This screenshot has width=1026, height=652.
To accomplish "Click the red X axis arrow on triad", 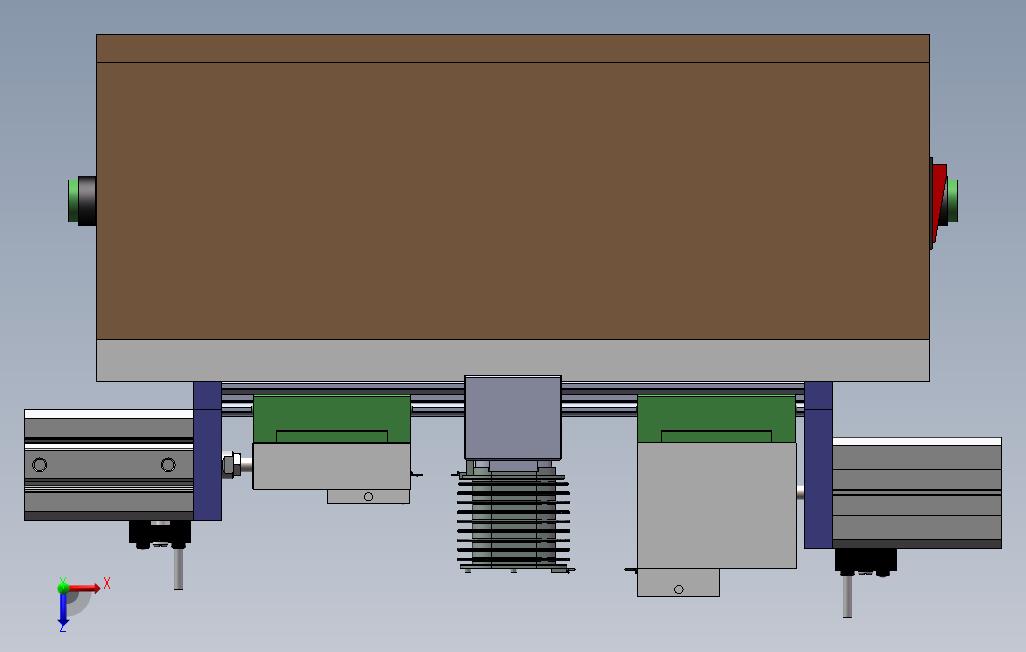I will click(85, 588).
